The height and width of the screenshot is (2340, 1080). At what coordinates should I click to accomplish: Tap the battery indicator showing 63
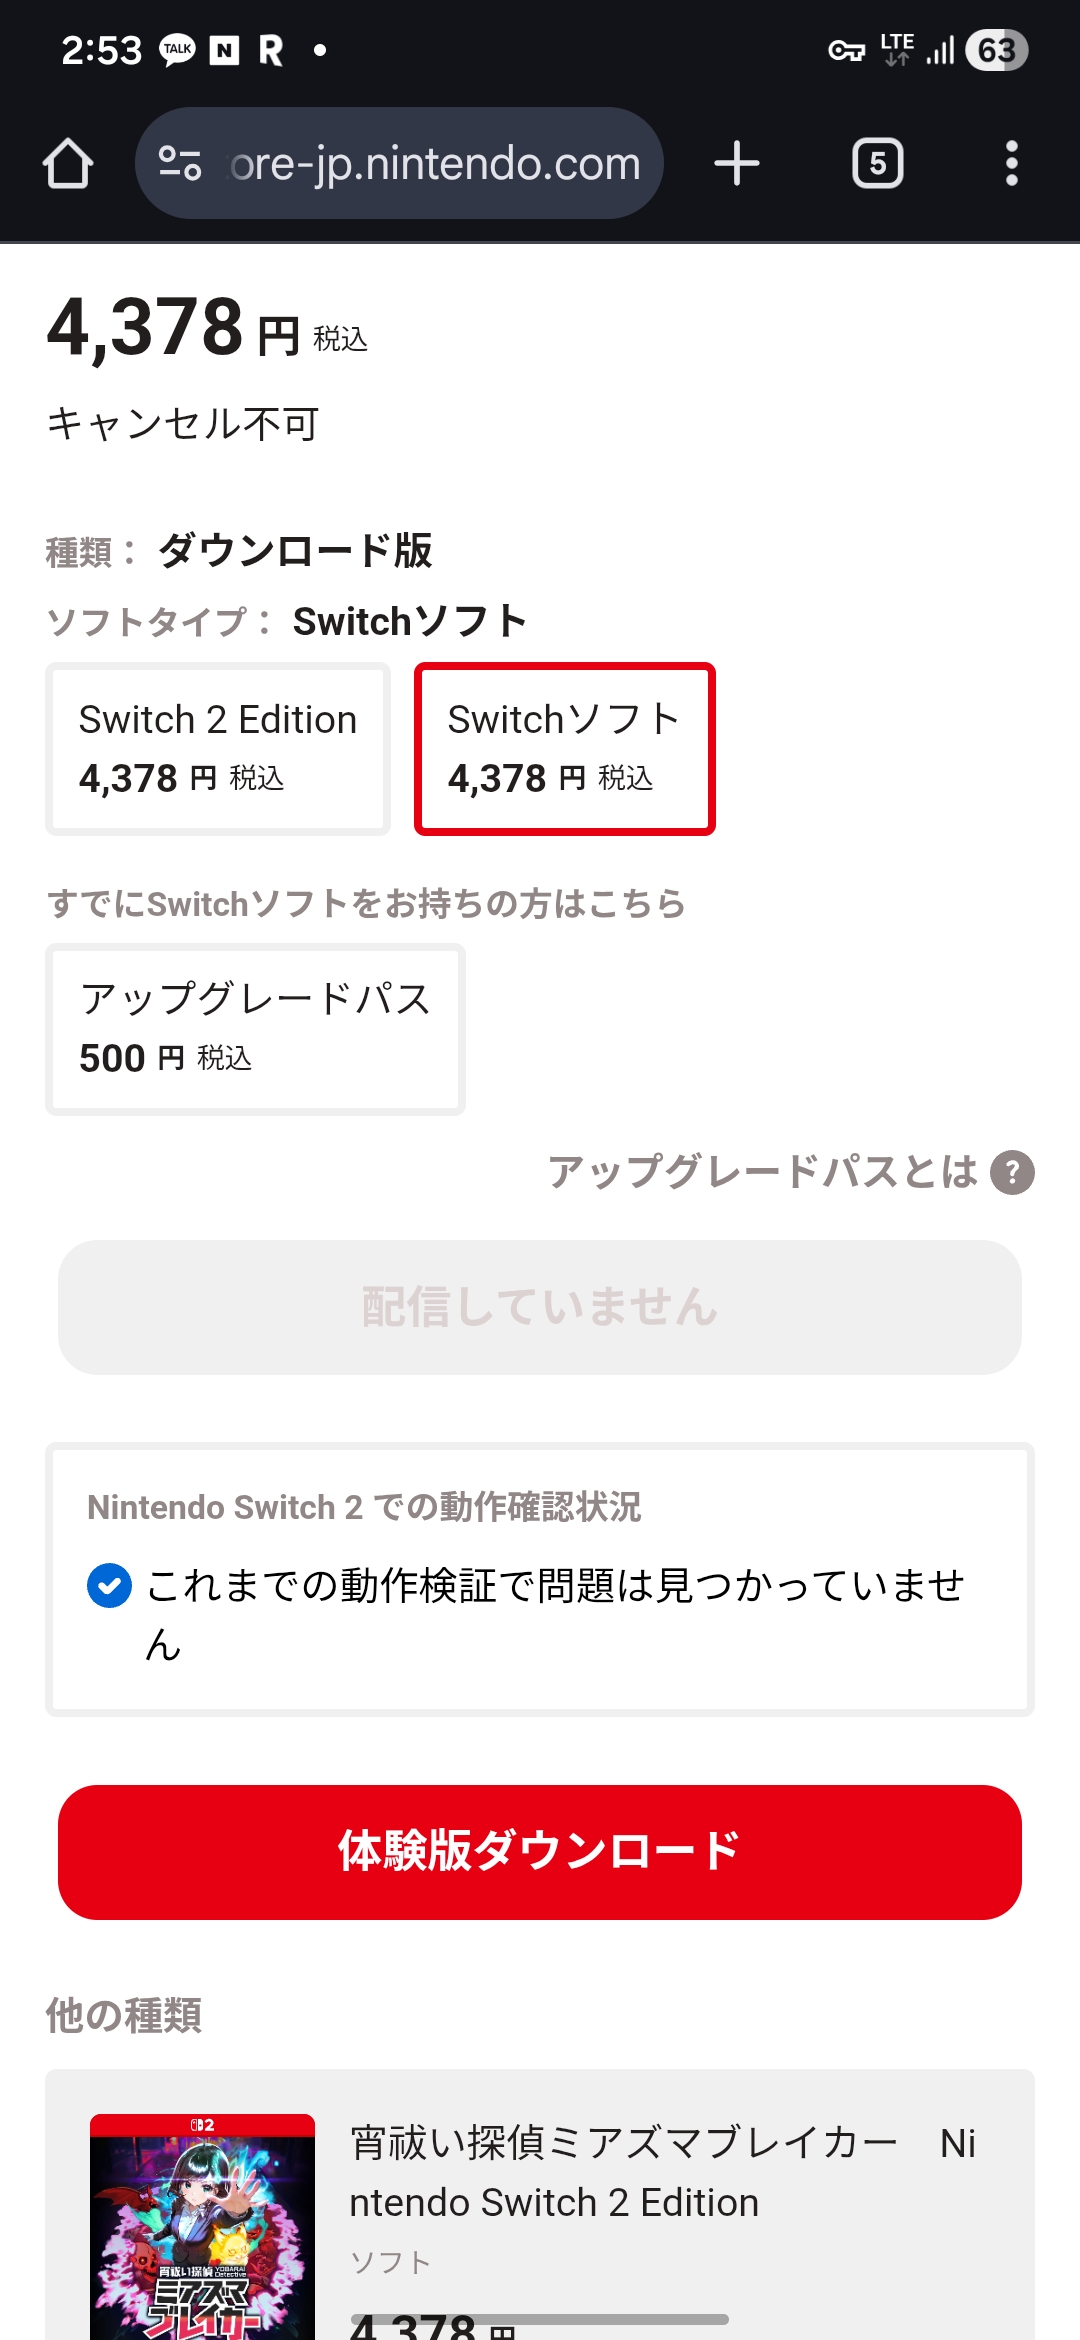click(996, 50)
